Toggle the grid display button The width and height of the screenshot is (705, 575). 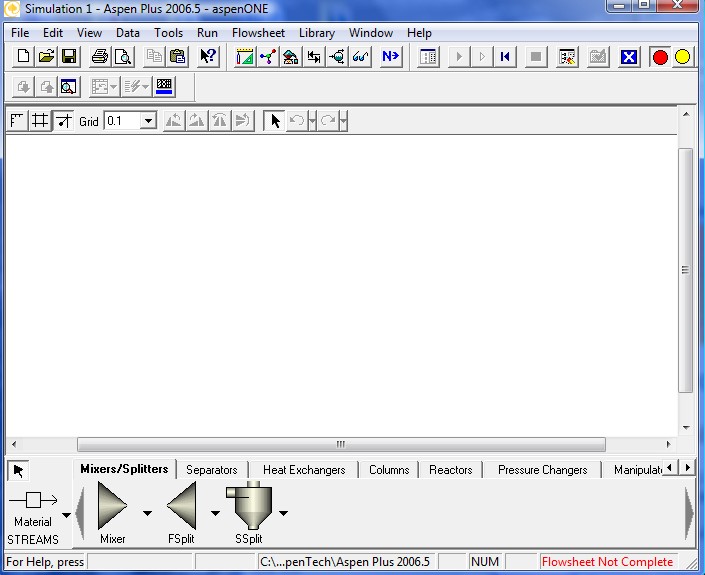coord(40,121)
